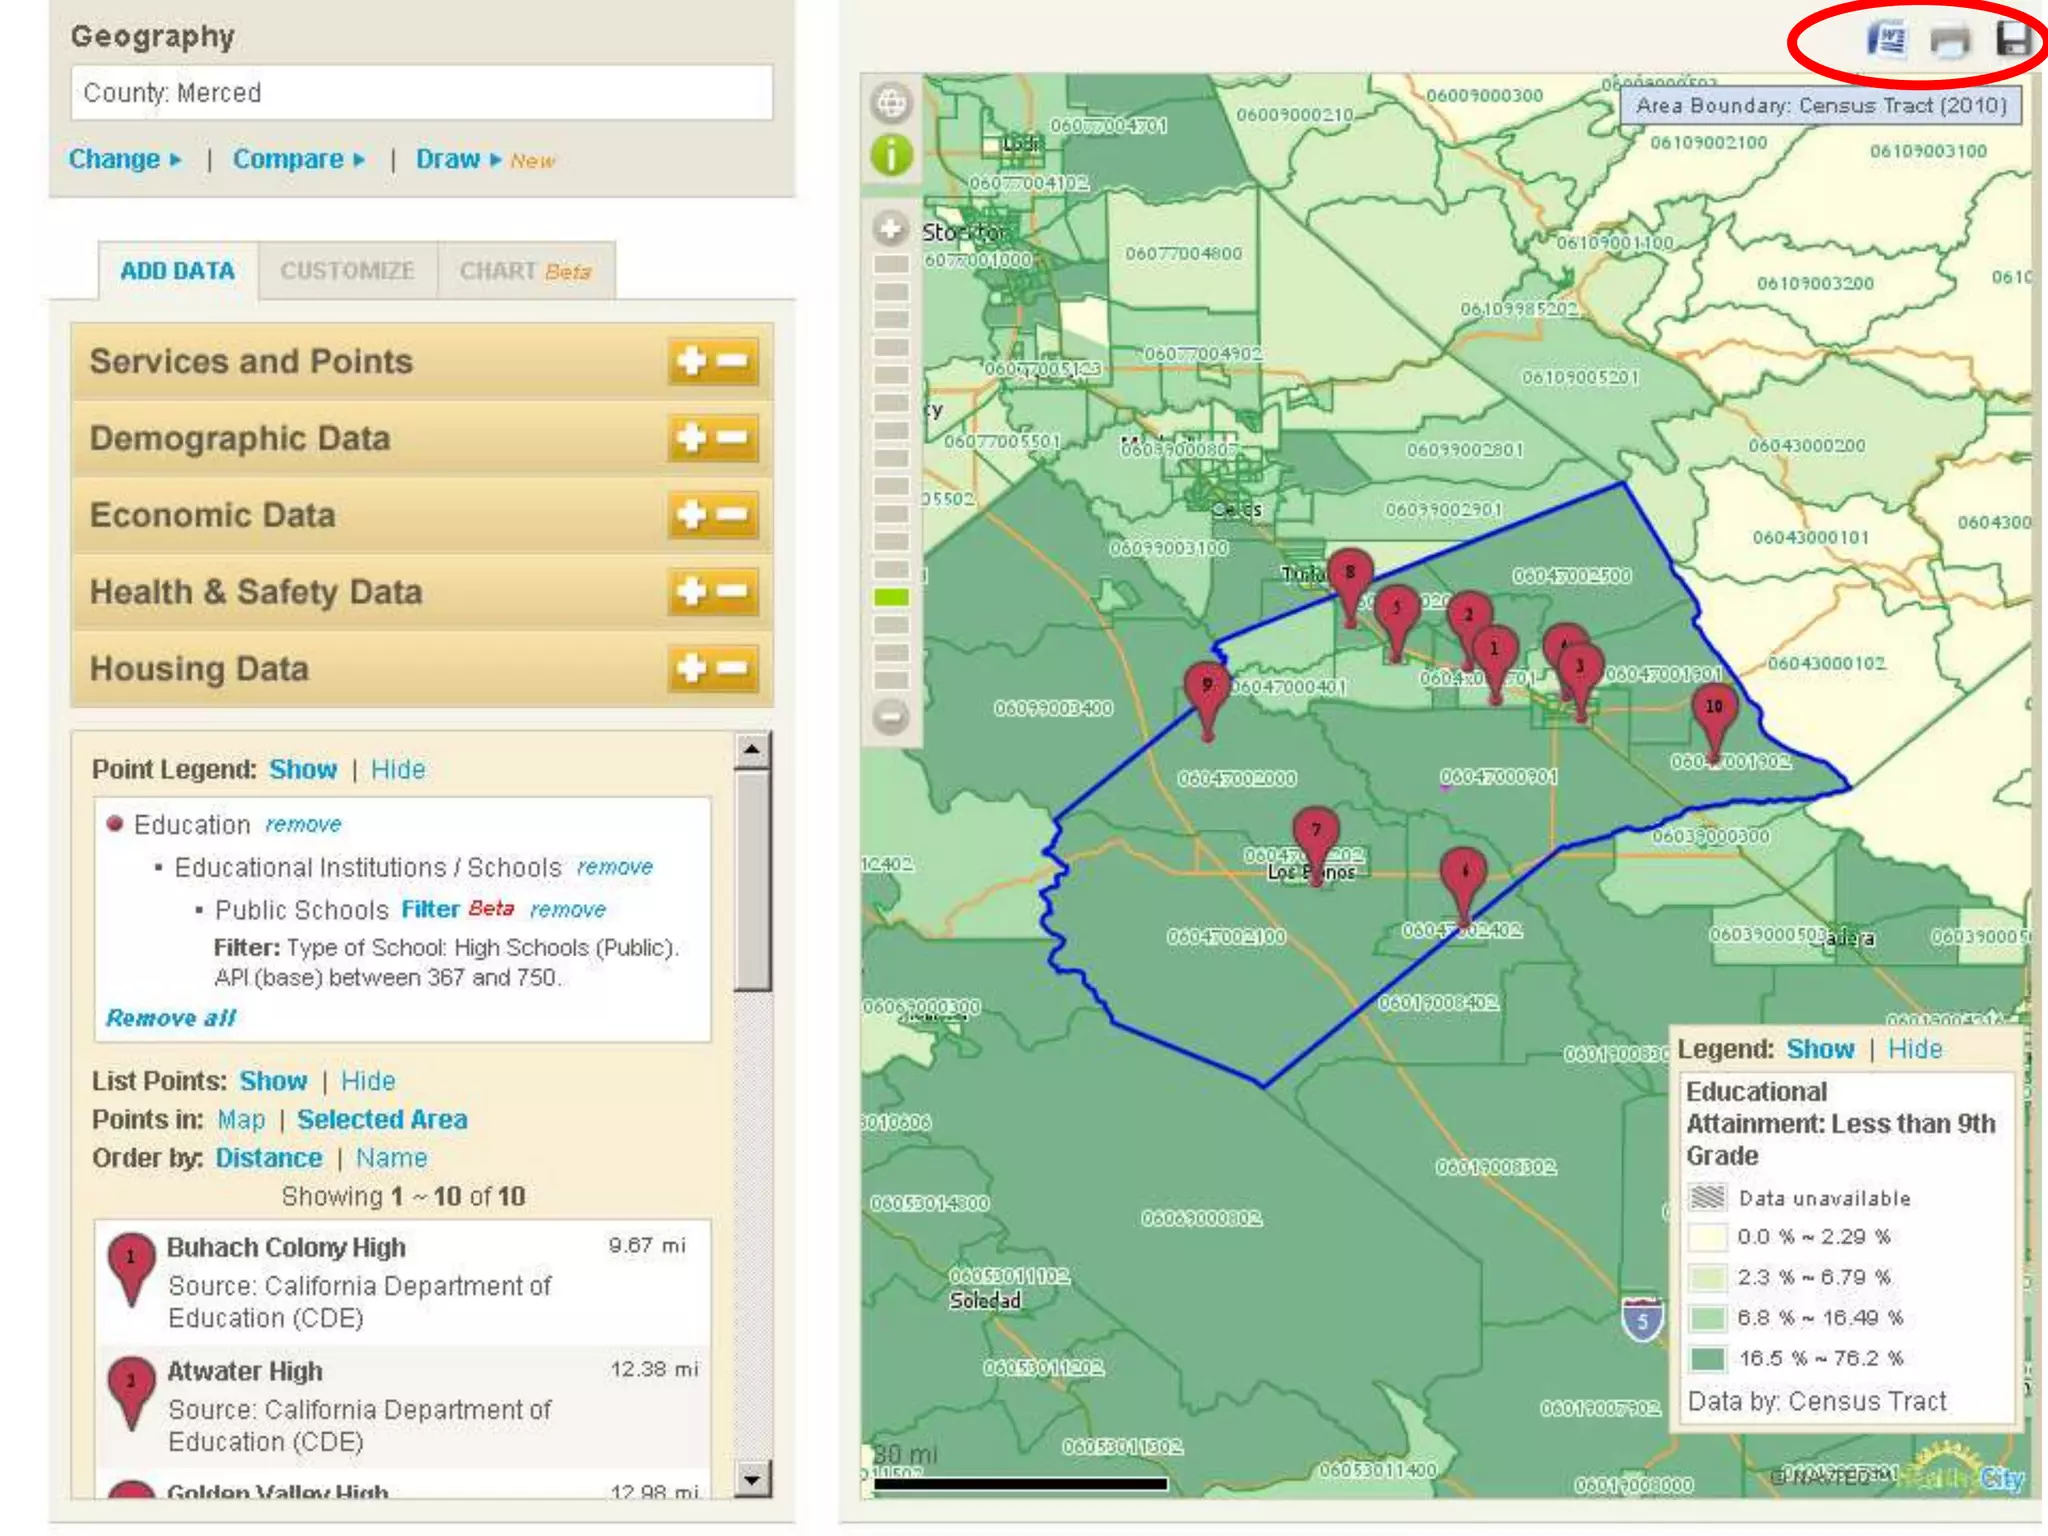Click the highlighted green zoom level bar
Screen dimensions: 2048x1536
pos(891,597)
